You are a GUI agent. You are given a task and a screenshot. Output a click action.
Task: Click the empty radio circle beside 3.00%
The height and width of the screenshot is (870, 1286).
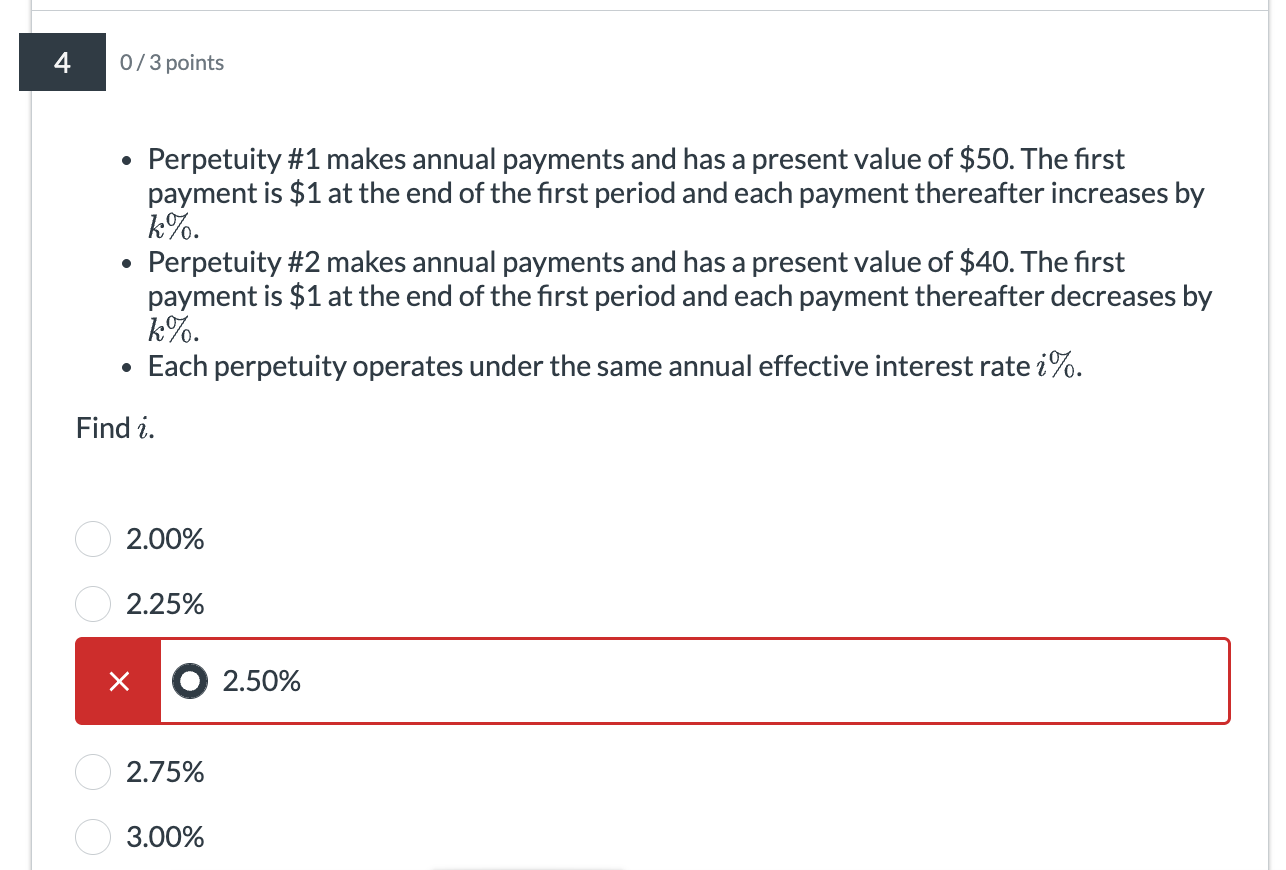tap(92, 837)
